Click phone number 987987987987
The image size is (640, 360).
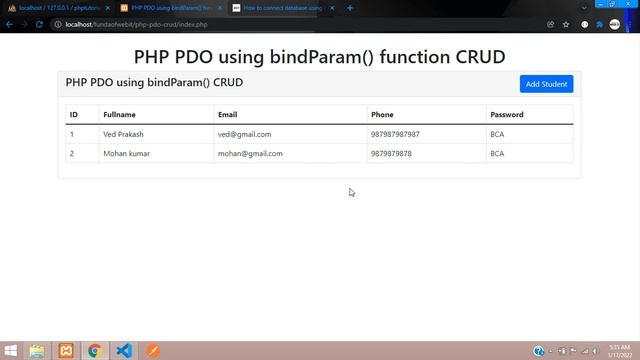click(395, 134)
